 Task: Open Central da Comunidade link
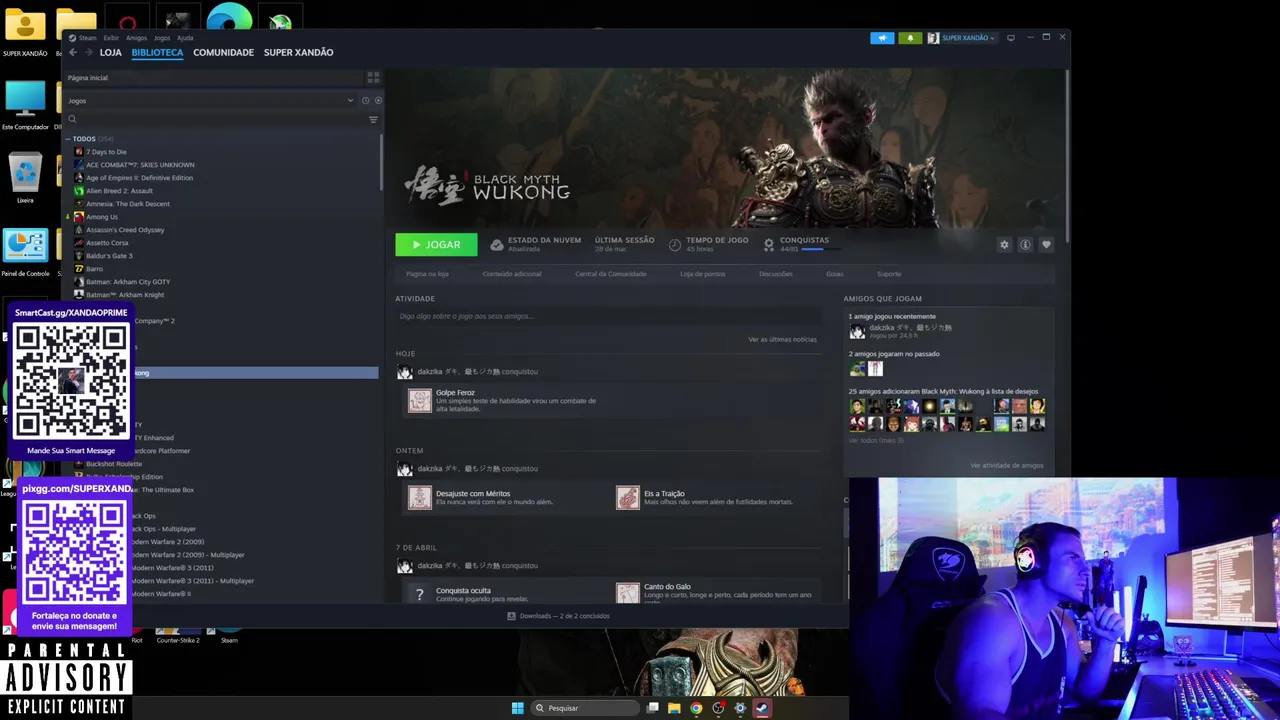coord(611,274)
